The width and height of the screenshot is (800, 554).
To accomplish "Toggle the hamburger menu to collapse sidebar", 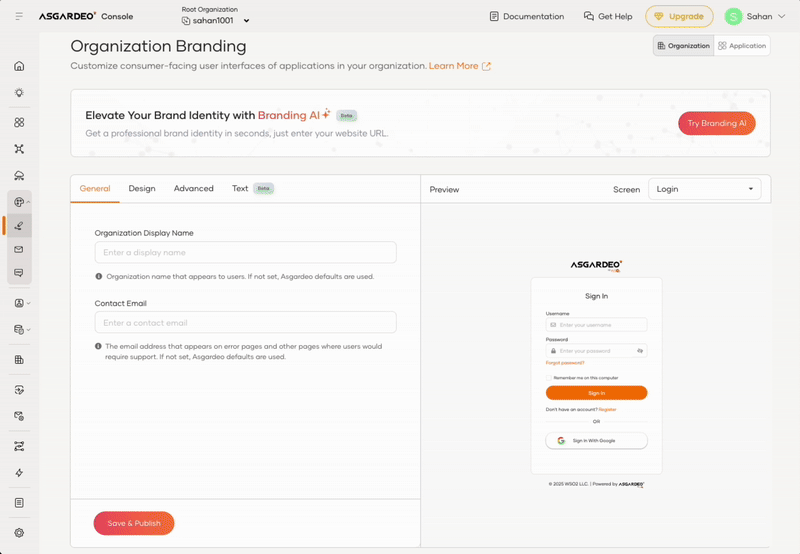I will coord(19,17).
